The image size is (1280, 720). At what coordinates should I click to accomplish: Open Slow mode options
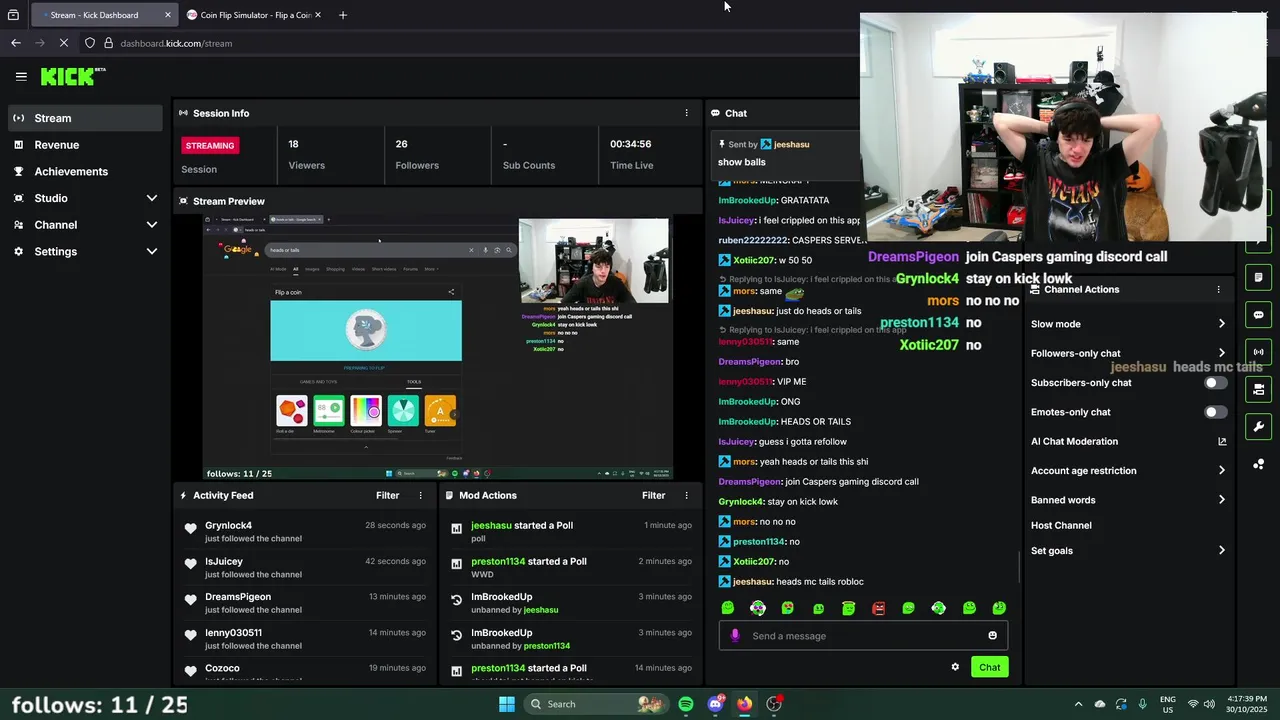pos(1128,324)
